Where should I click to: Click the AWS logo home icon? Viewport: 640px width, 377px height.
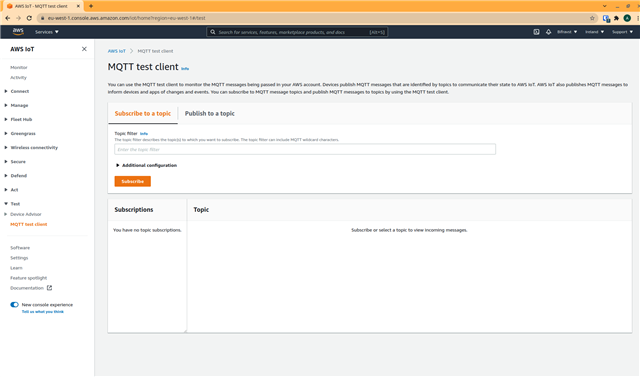pyautogui.click(x=18, y=31)
